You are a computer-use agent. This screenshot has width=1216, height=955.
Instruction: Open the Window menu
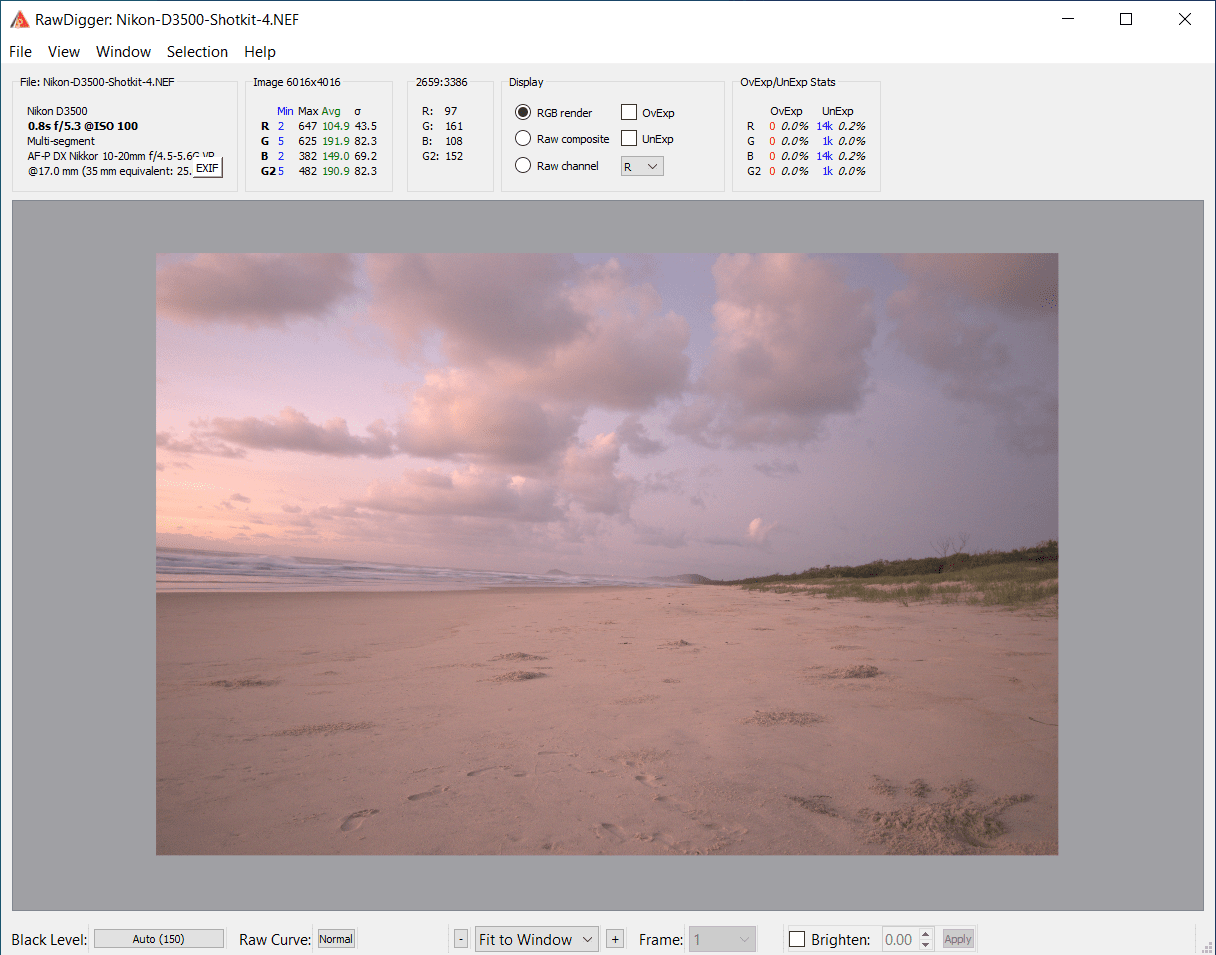(x=123, y=52)
